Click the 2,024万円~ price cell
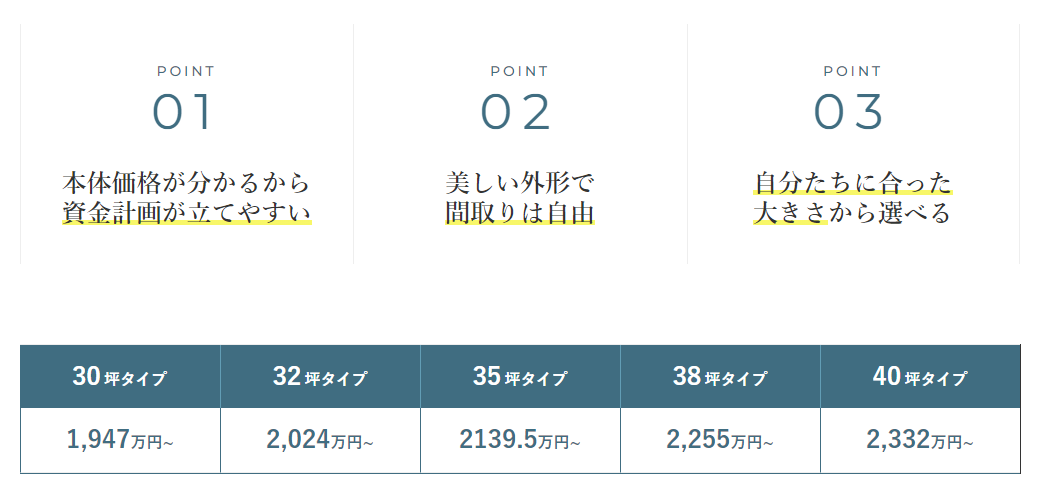The image size is (1037, 491). point(320,440)
